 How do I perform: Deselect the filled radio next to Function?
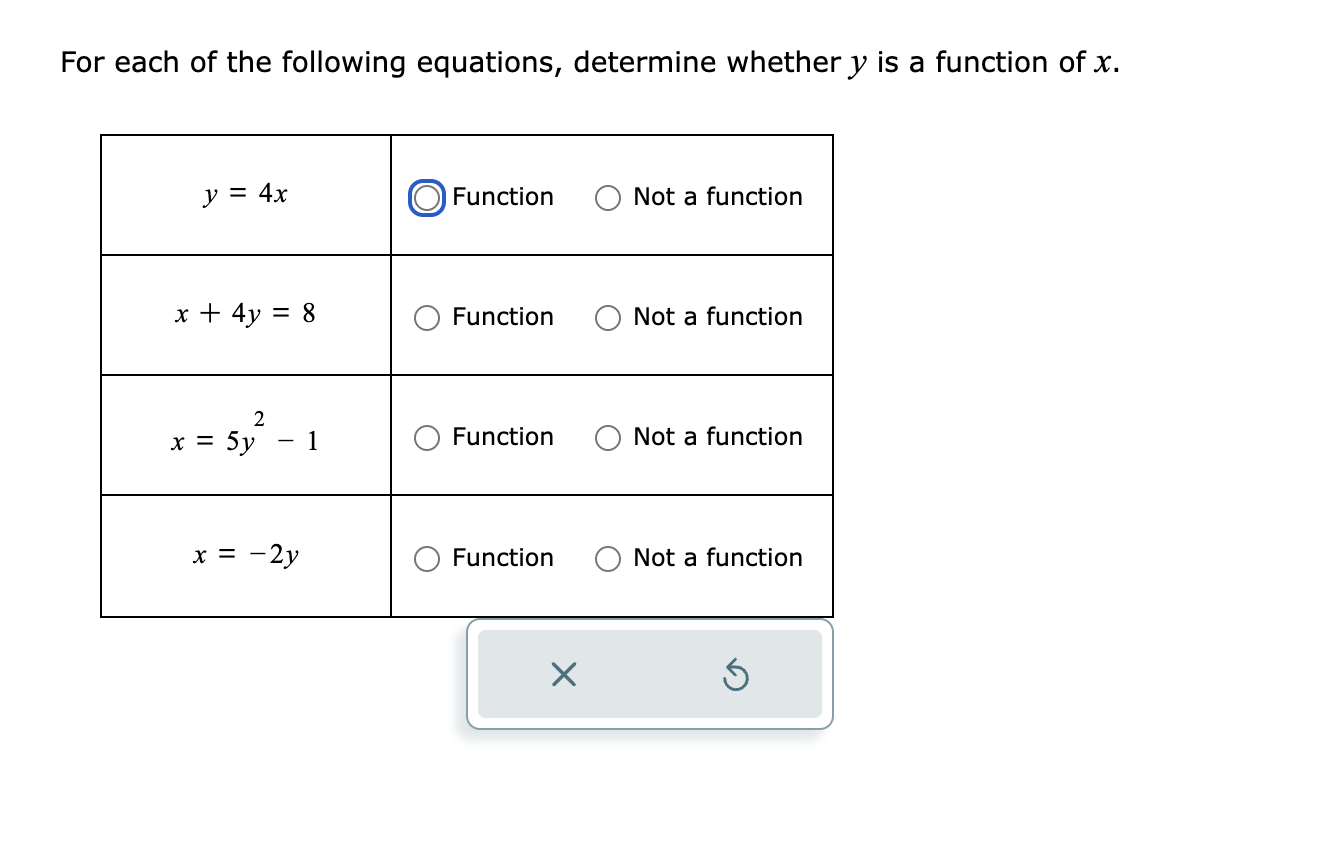tap(427, 197)
